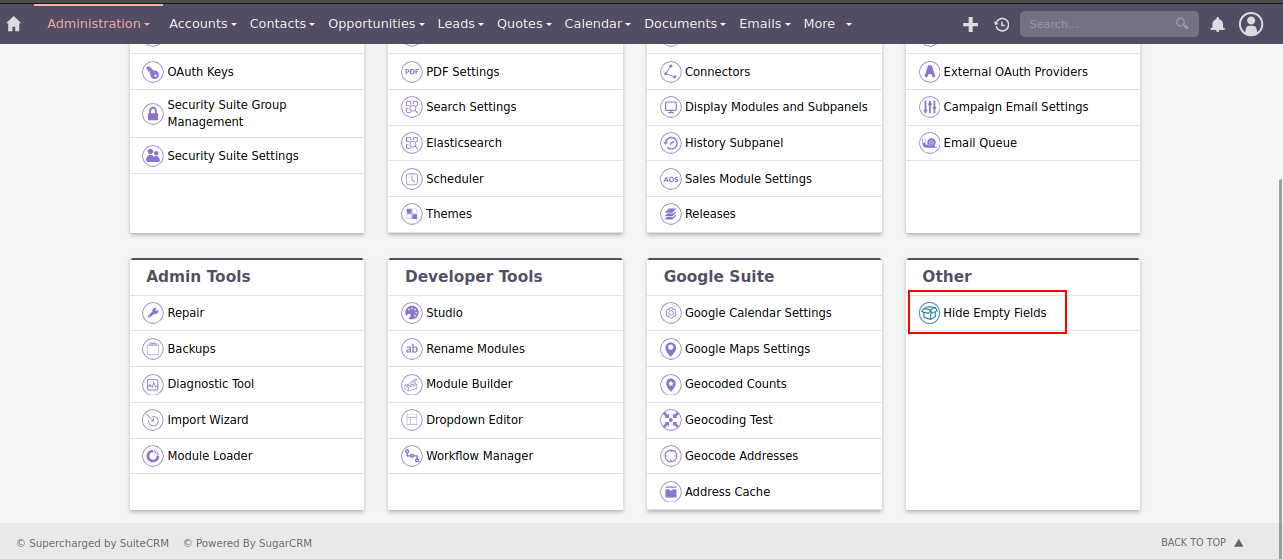The height and width of the screenshot is (559, 1283).
Task: Open the Workflow Manager link
Action: tap(479, 456)
